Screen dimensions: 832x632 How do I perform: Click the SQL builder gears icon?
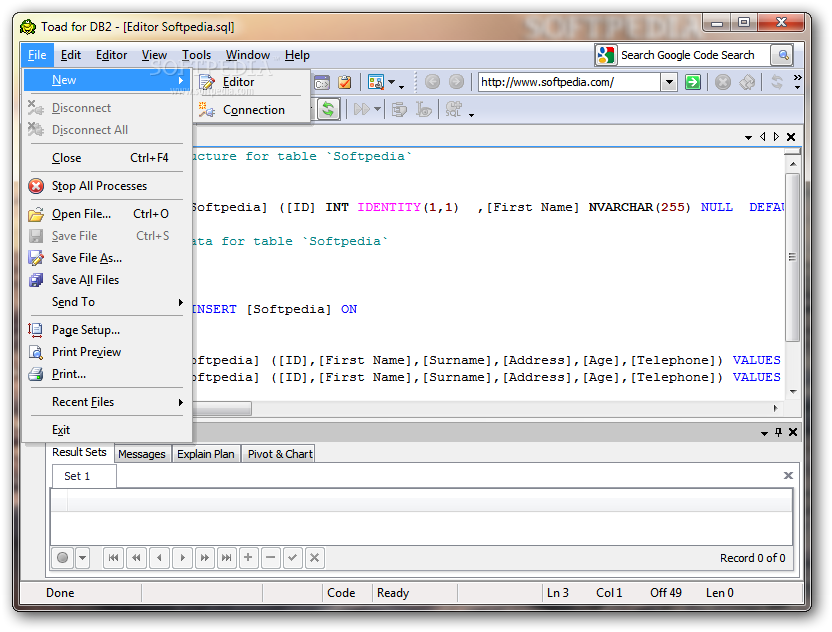pyautogui.click(x=454, y=109)
